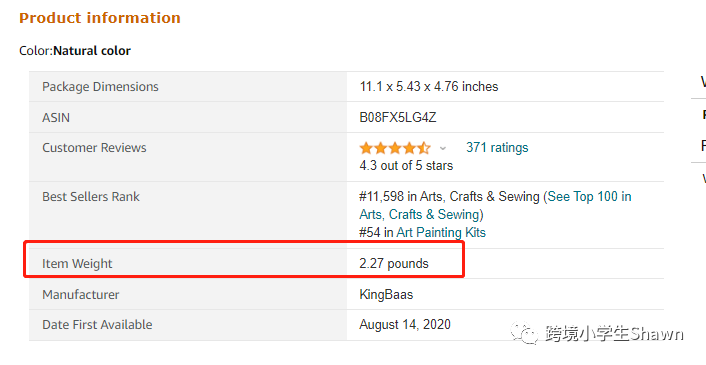Click the star rating icons

(395, 148)
